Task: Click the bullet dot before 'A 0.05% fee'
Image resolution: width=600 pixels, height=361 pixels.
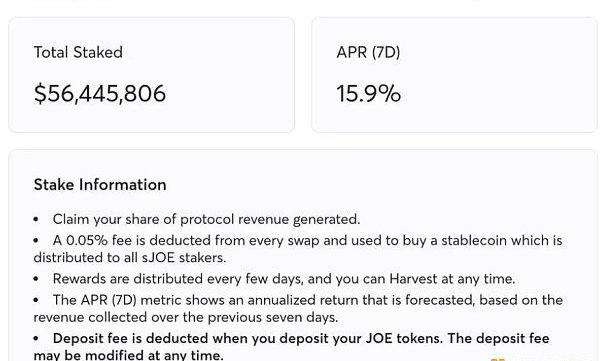Action: pos(36,241)
